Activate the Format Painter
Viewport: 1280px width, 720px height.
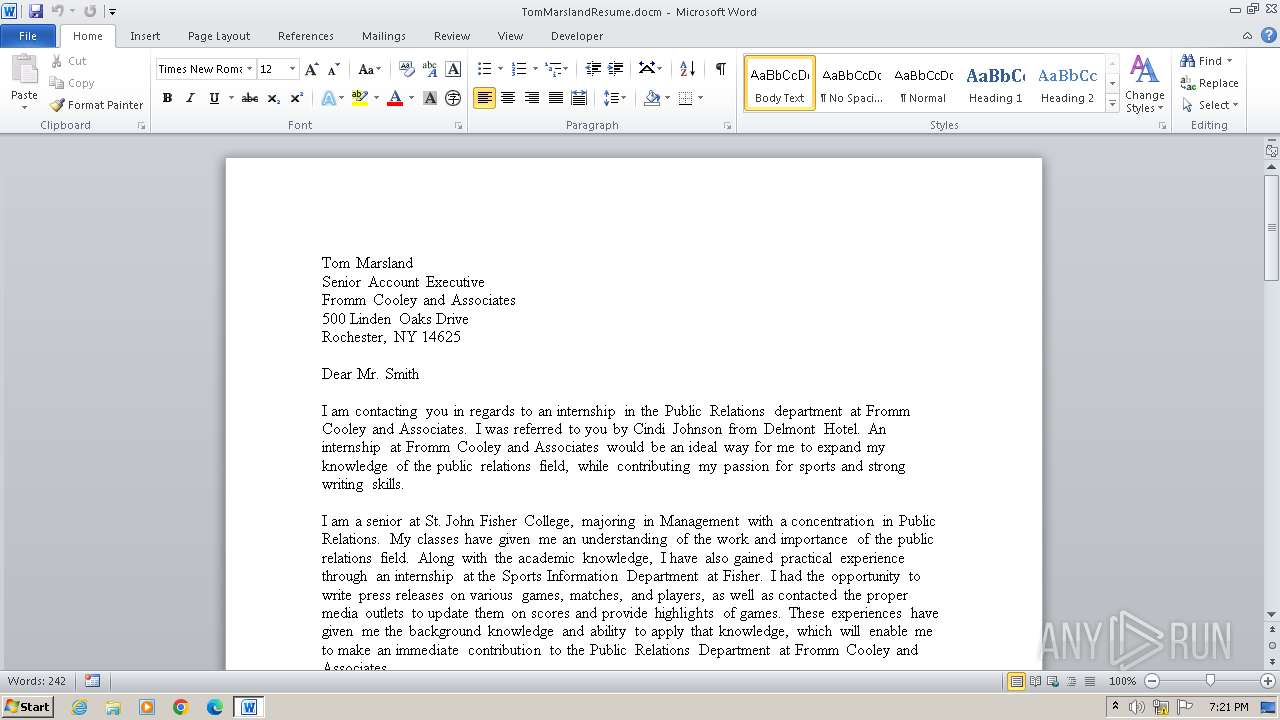tap(97, 105)
